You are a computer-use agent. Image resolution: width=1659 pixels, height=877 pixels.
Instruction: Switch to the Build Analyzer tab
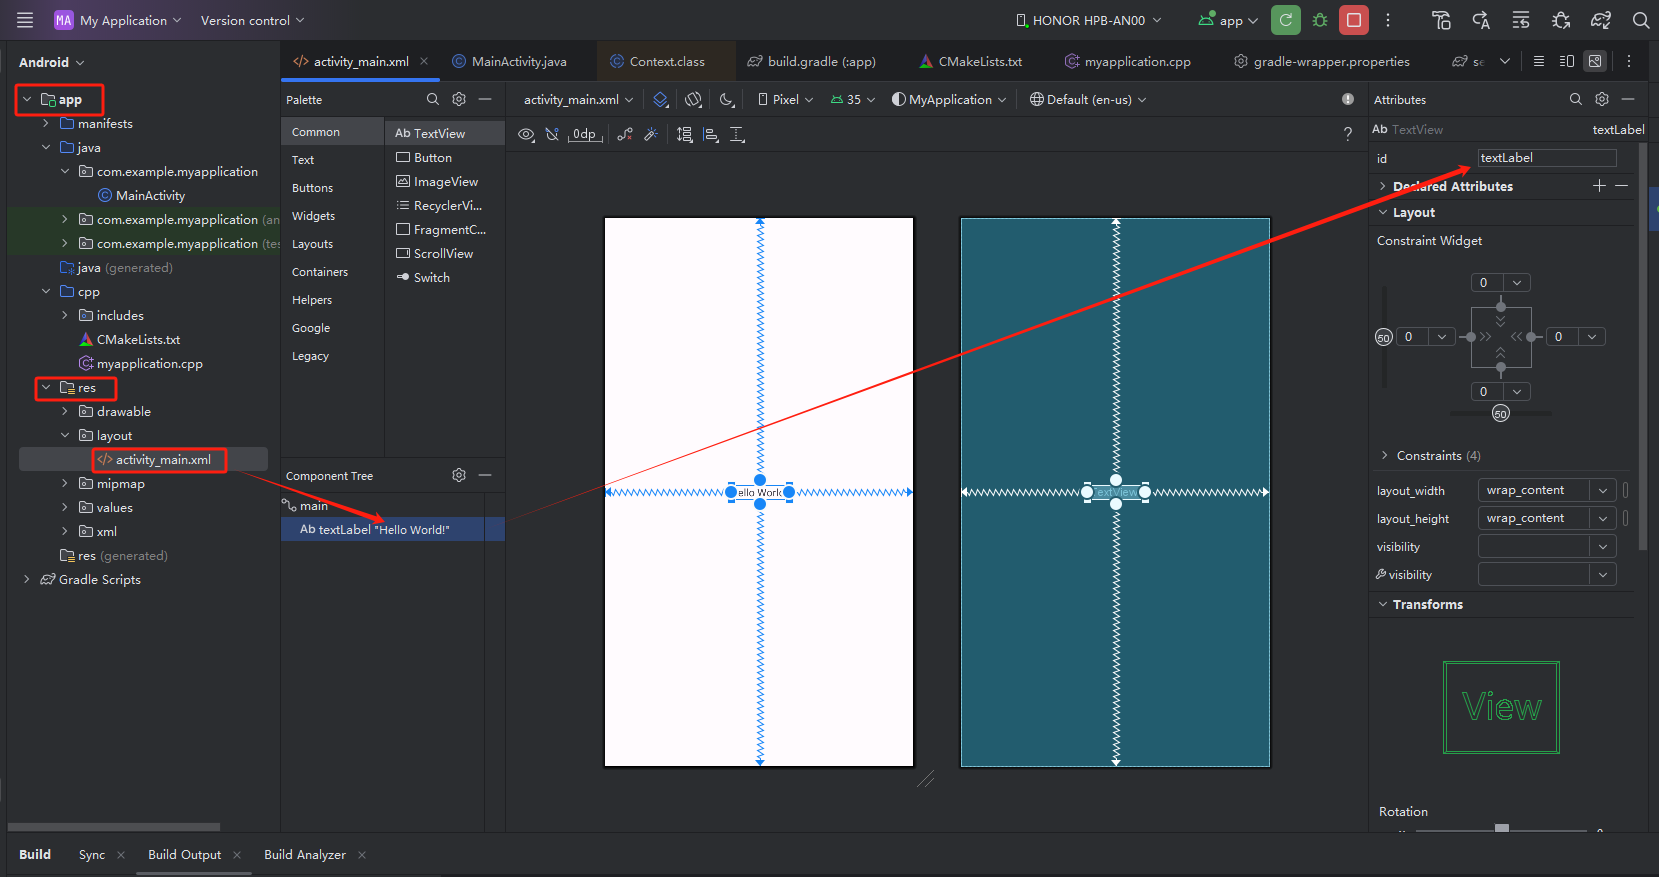(x=305, y=854)
